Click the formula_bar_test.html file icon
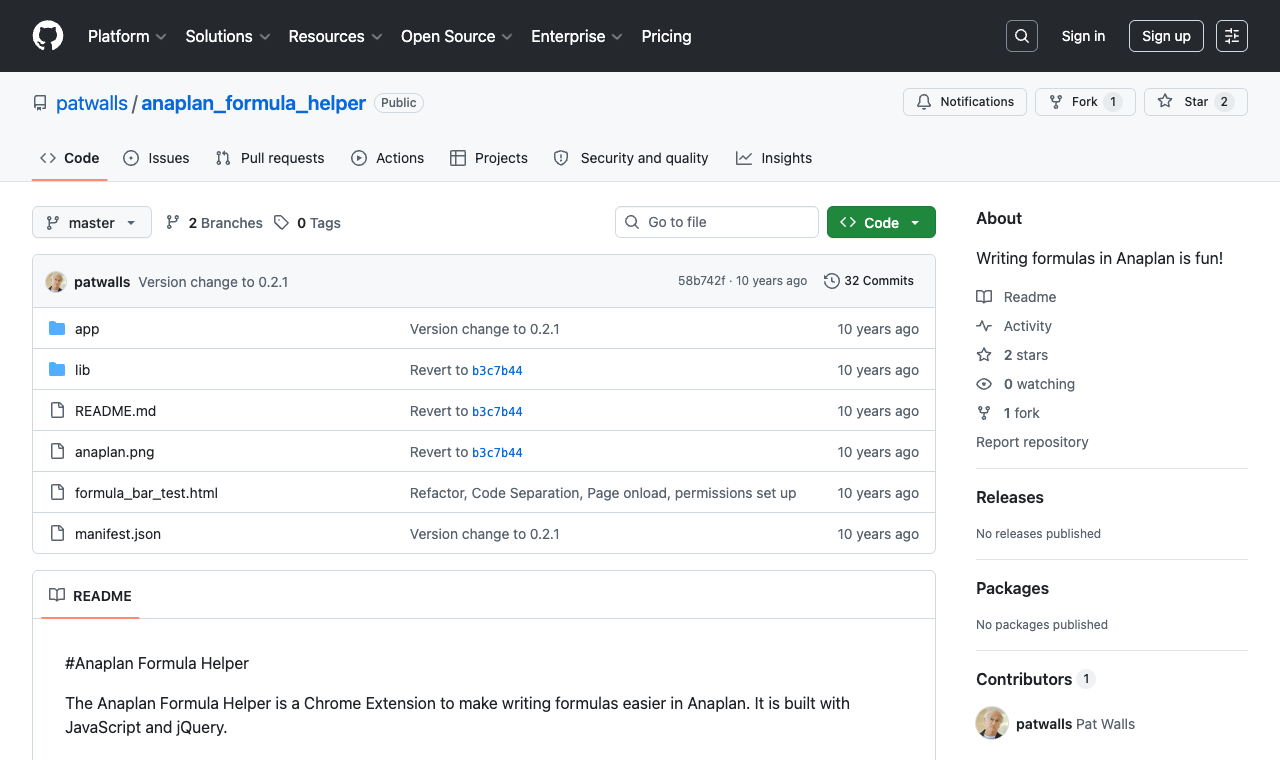 click(x=57, y=493)
